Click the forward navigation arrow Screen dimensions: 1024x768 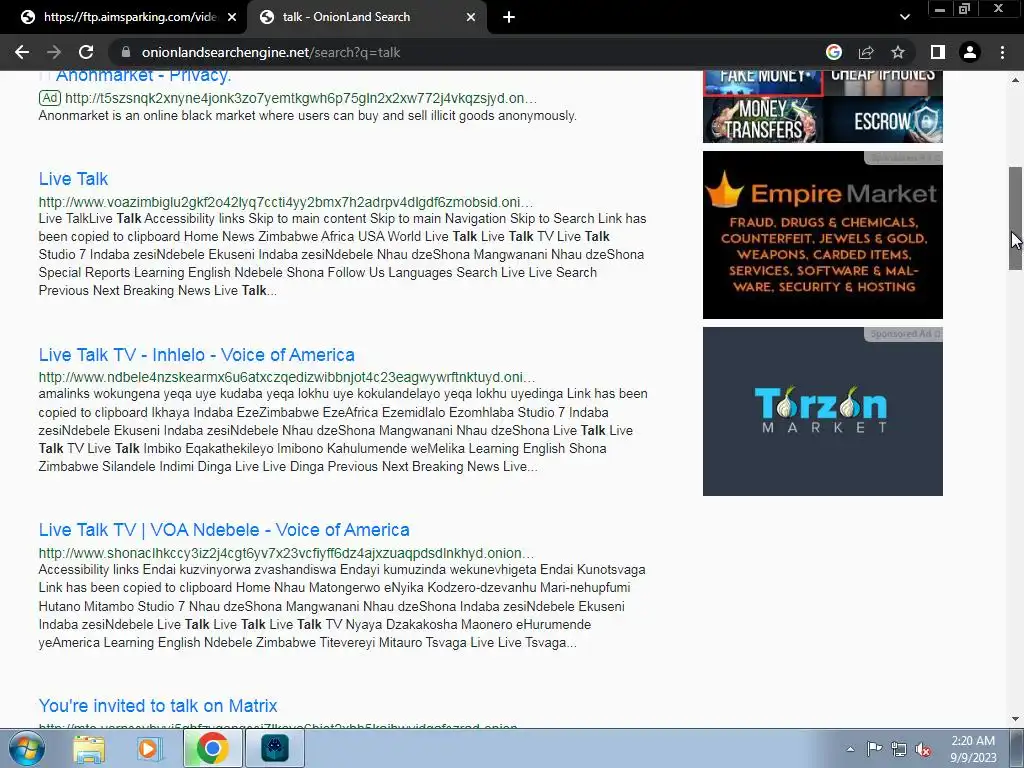(54, 52)
